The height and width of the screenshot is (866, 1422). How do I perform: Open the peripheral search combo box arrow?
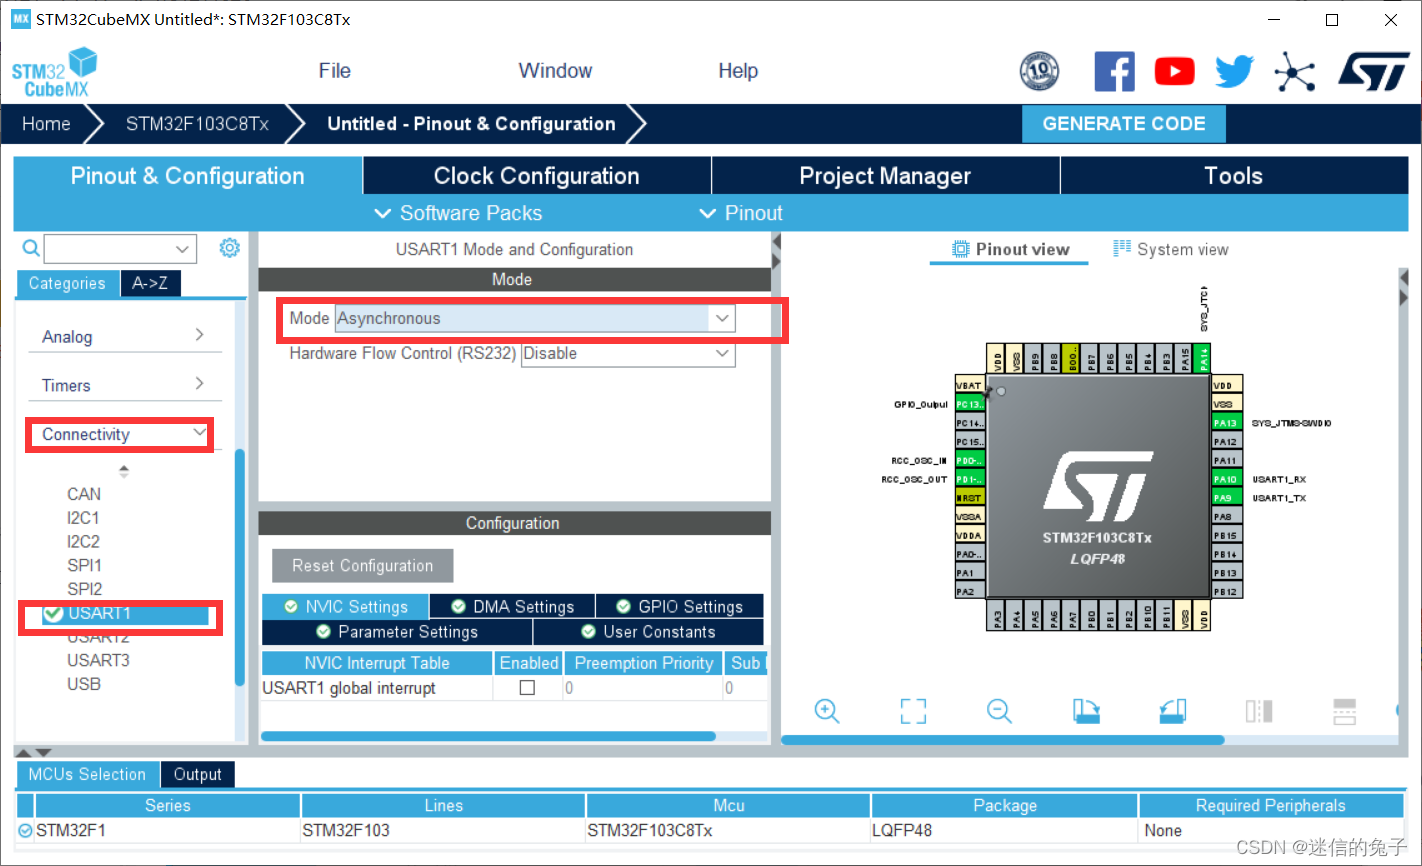182,248
